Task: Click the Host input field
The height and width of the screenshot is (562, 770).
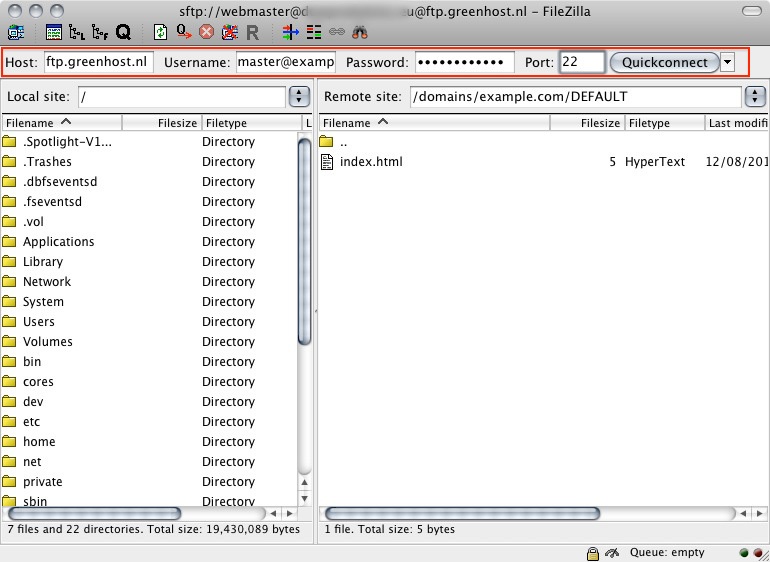Action: coord(99,62)
